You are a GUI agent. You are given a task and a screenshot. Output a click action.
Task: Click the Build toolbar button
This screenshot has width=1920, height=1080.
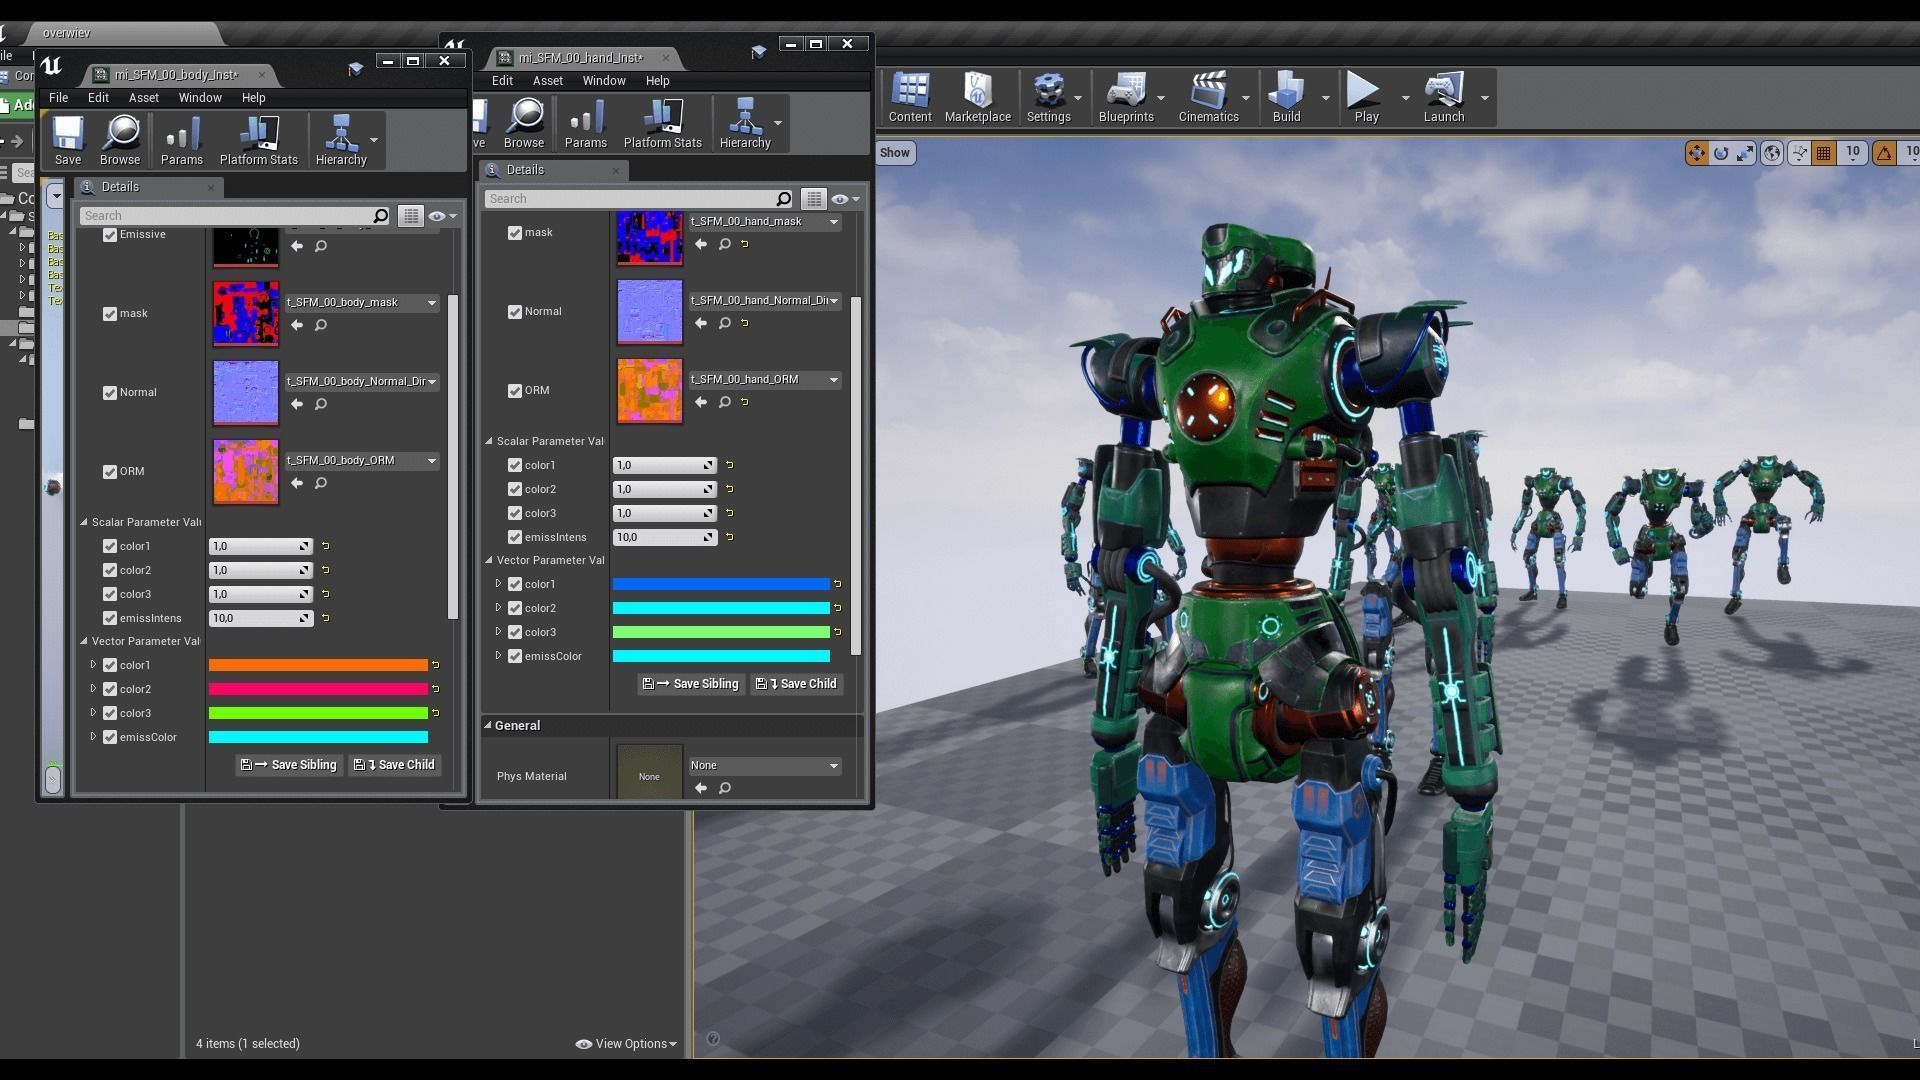(x=1287, y=97)
